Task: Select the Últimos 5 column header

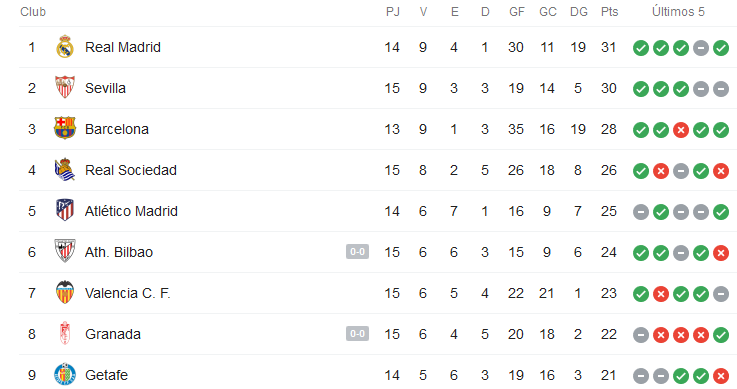Action: pos(678,12)
